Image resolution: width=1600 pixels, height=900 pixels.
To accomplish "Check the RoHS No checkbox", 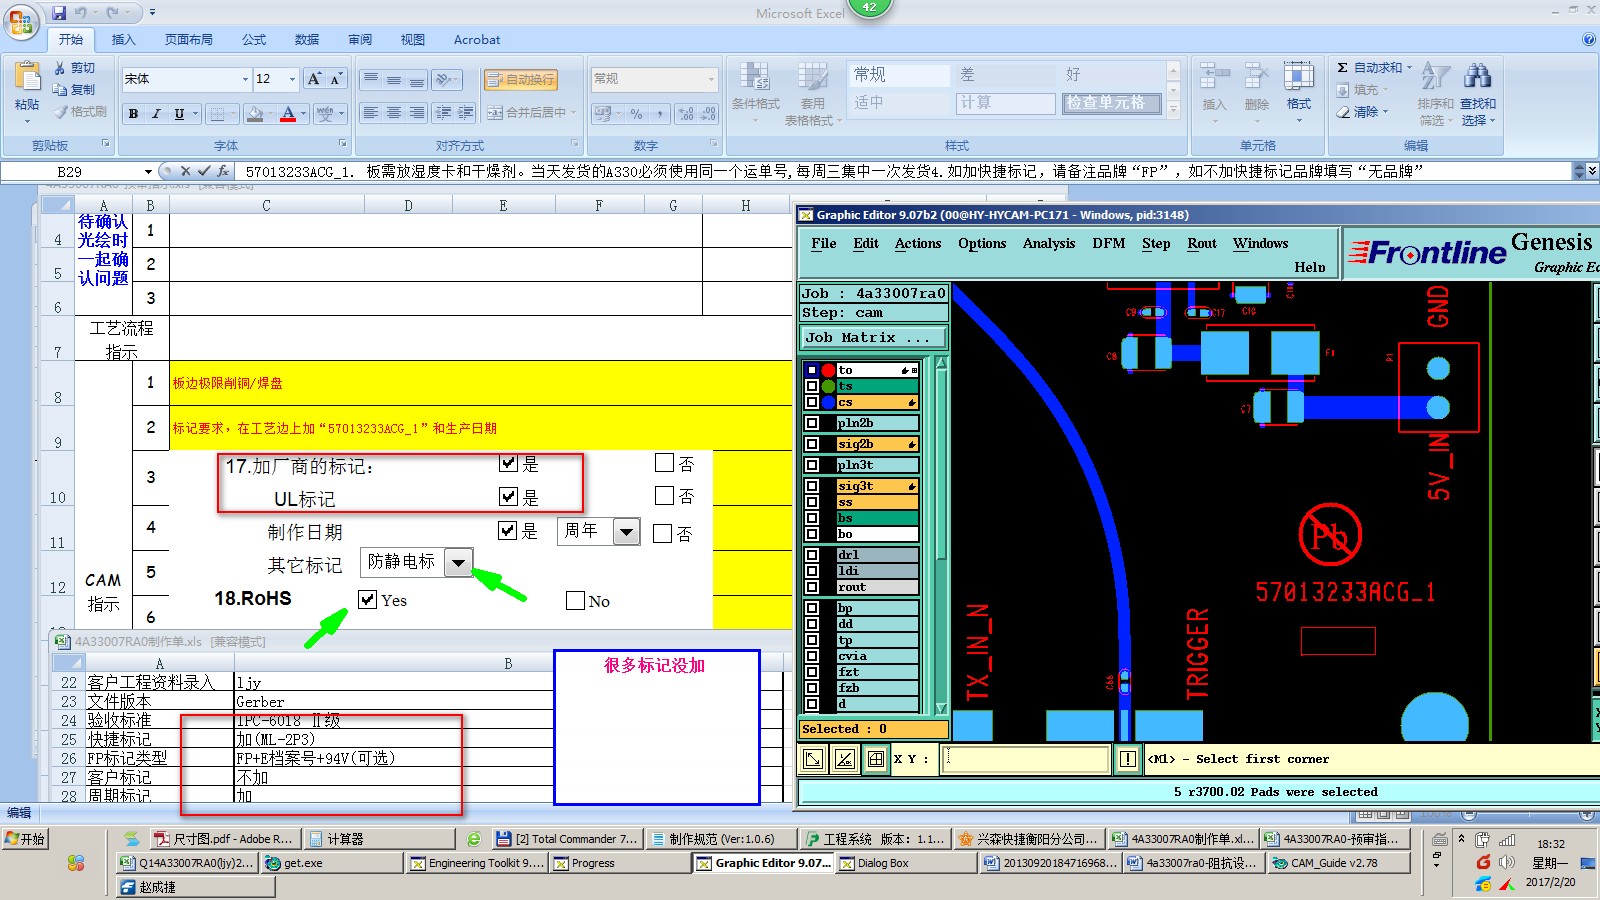I will tap(575, 600).
